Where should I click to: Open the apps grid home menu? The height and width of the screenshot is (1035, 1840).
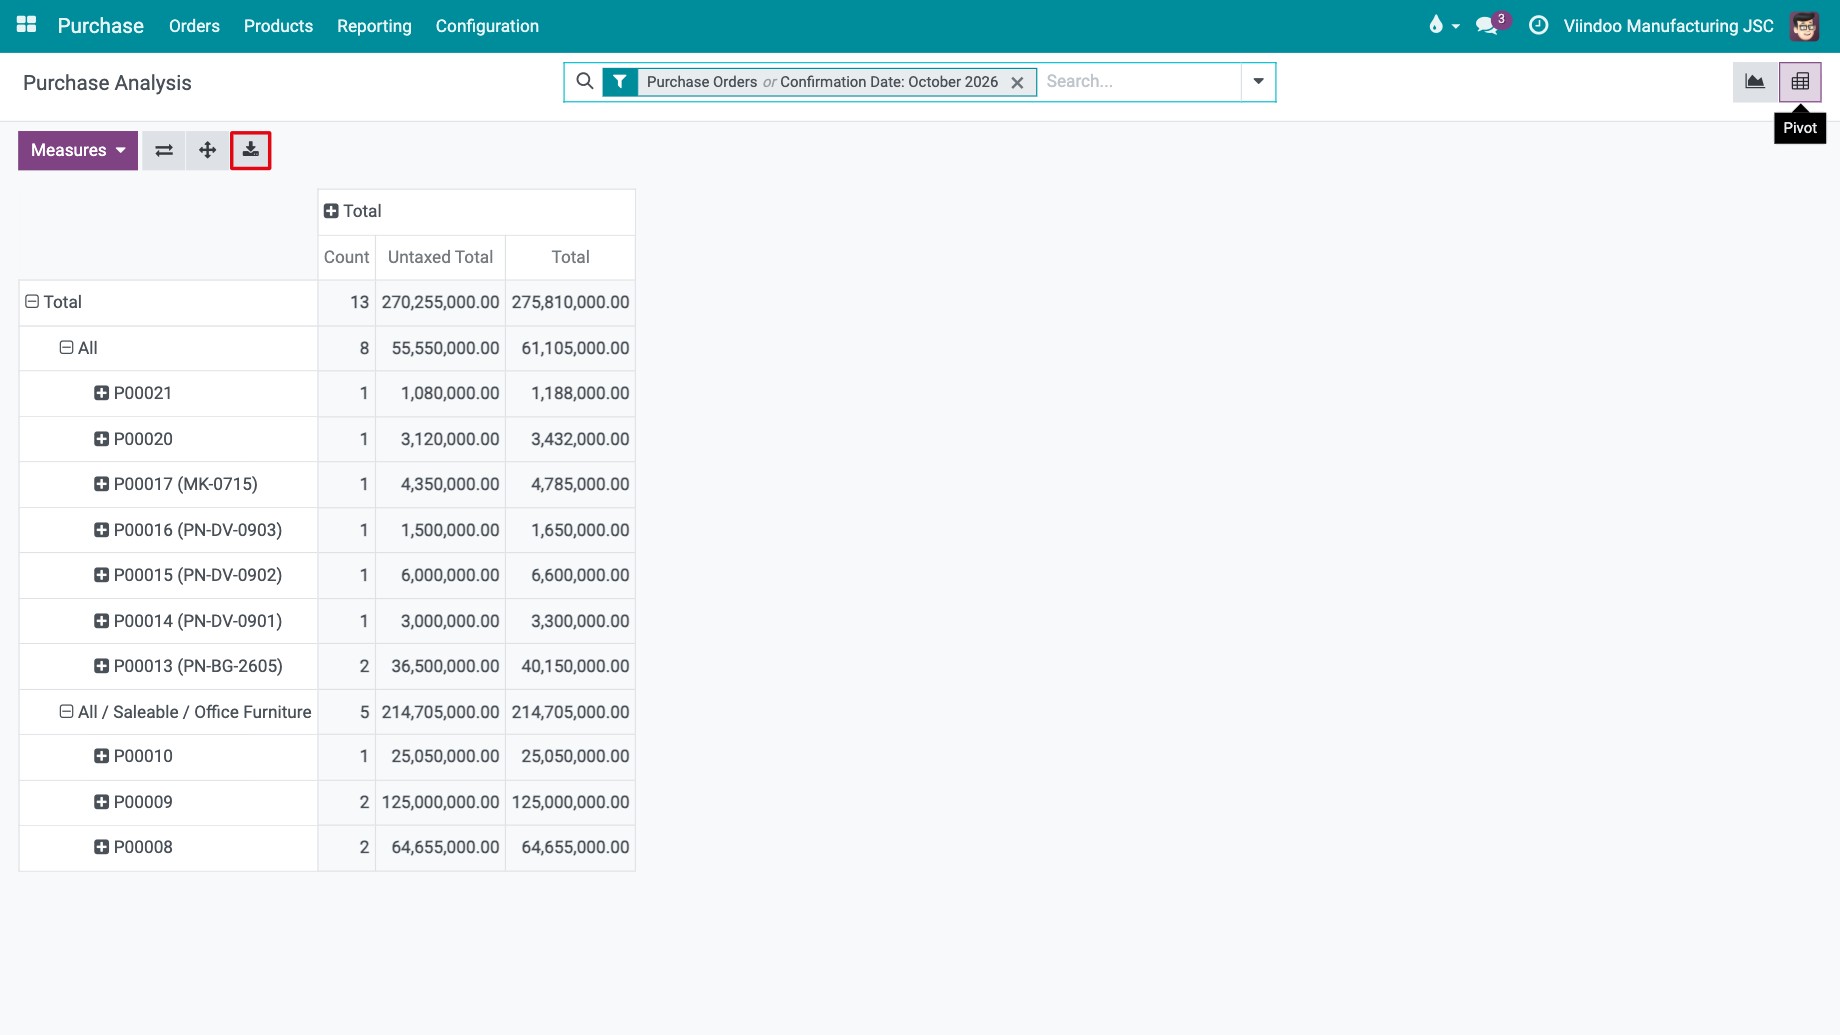tap(27, 25)
